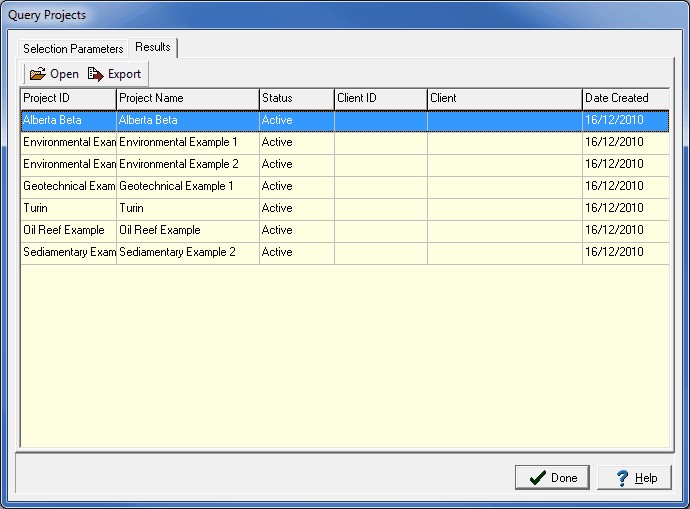
Task: Click the Export icon in toolbar
Action: coord(96,74)
